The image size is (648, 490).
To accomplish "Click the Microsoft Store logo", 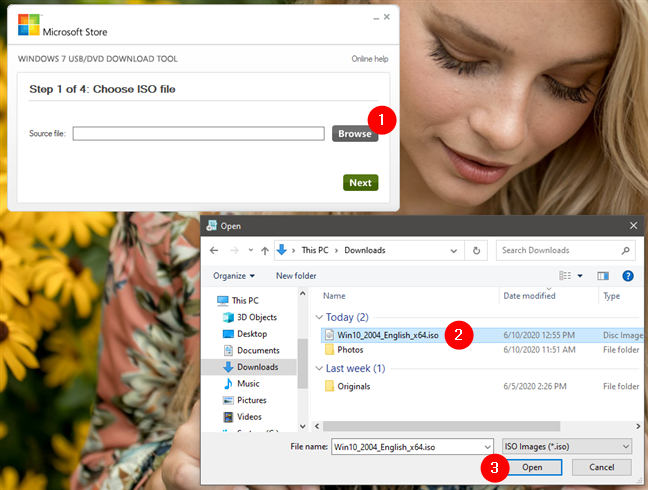I will (29, 25).
